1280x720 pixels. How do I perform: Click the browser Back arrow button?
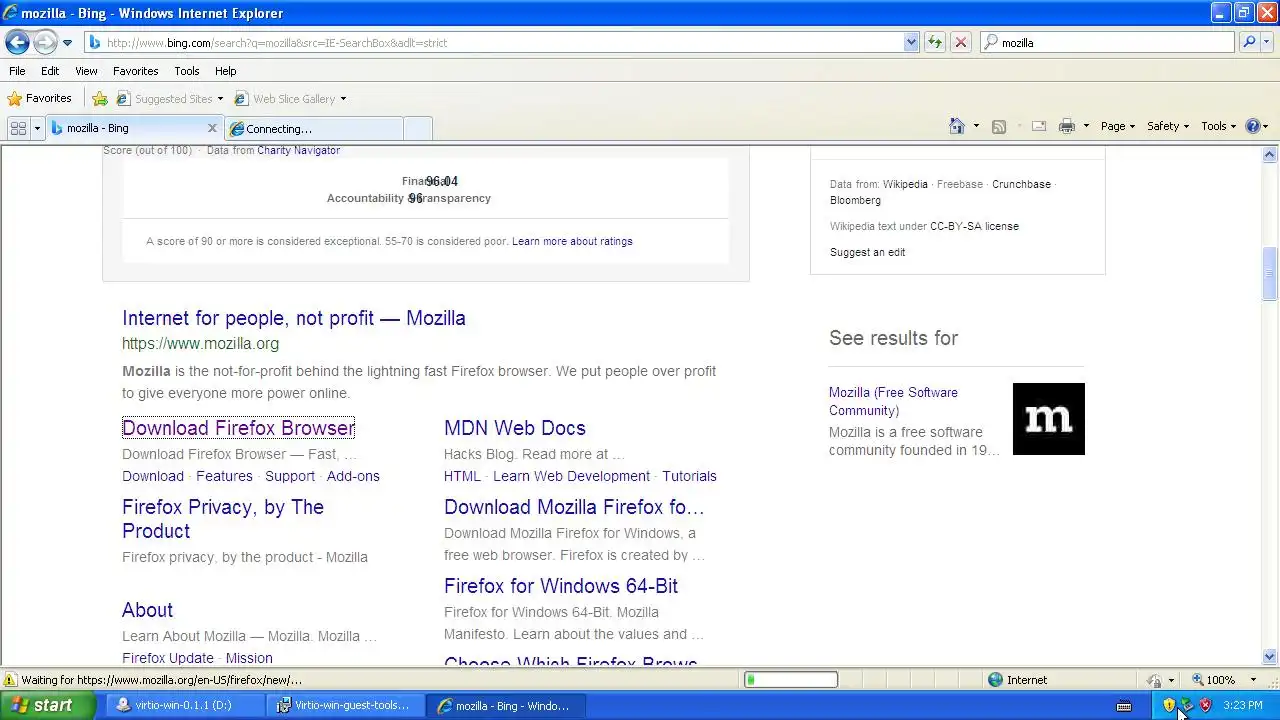coord(17,42)
